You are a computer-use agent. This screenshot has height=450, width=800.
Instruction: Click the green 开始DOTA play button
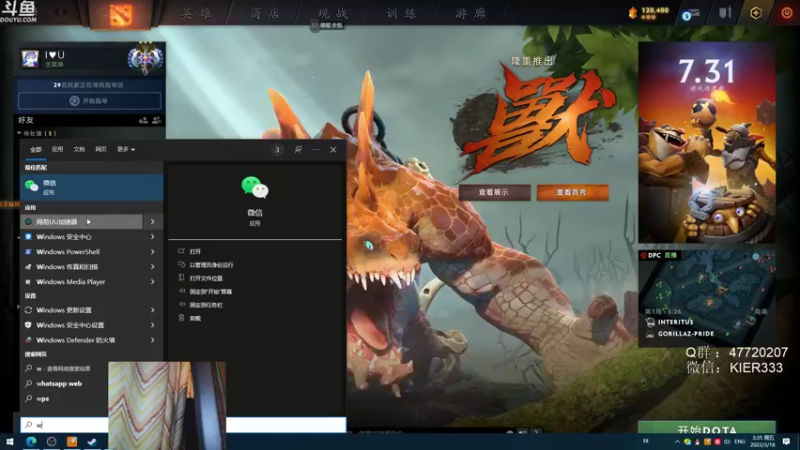(707, 429)
